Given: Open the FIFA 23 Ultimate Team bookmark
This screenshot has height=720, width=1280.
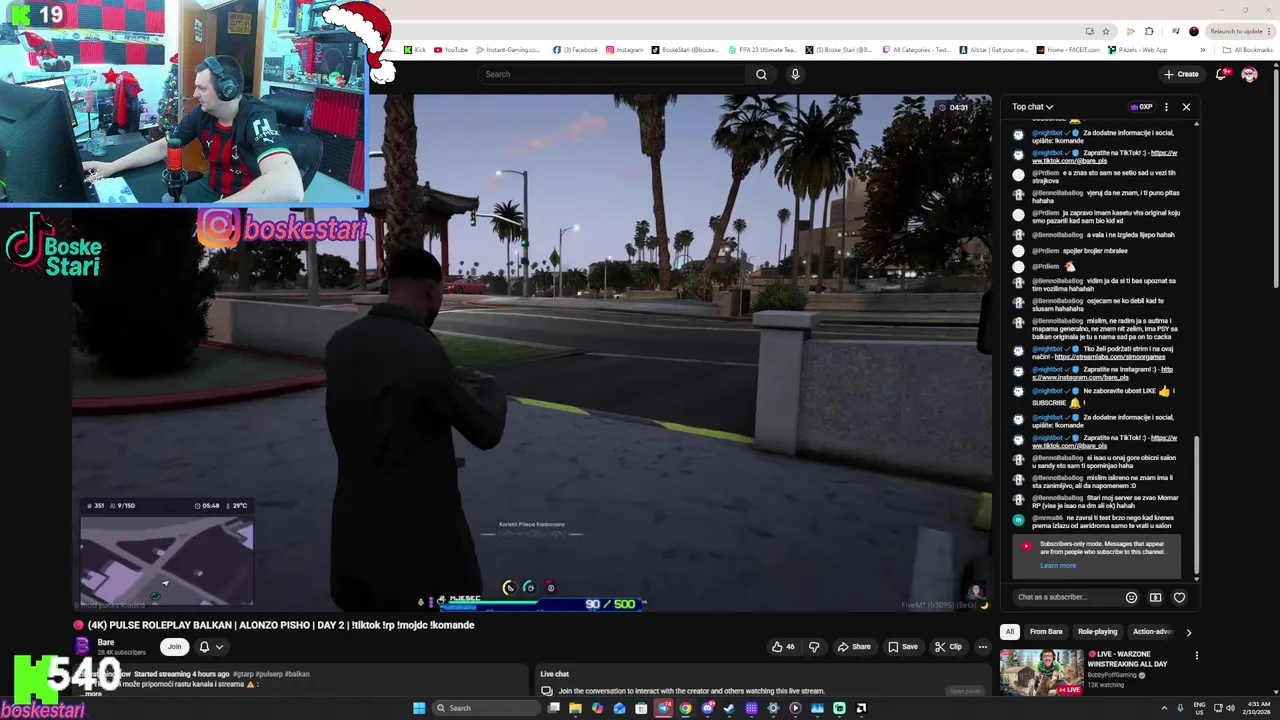Looking at the screenshot, I should point(763,50).
